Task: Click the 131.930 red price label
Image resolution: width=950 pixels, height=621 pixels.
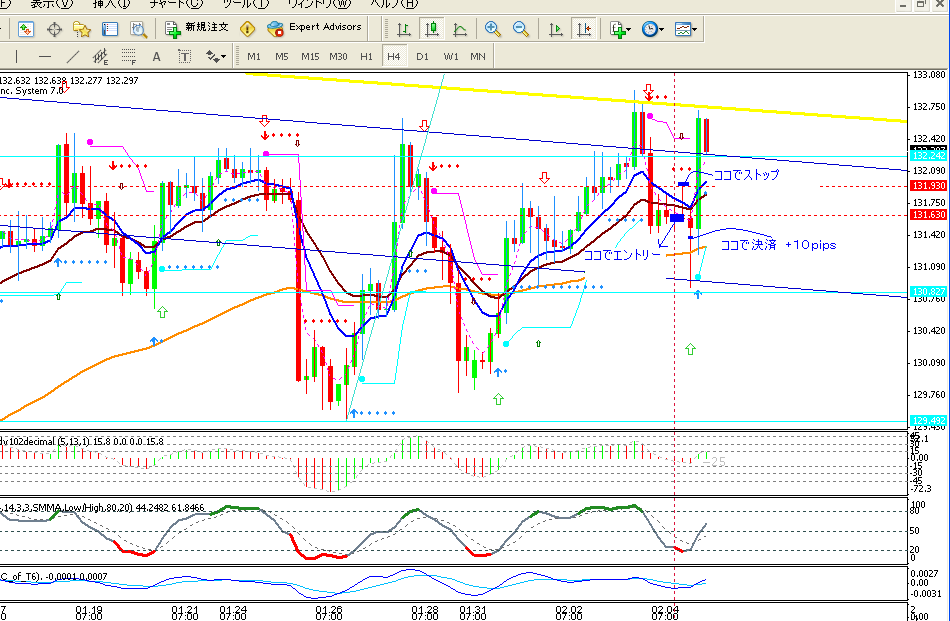Action: [929, 186]
